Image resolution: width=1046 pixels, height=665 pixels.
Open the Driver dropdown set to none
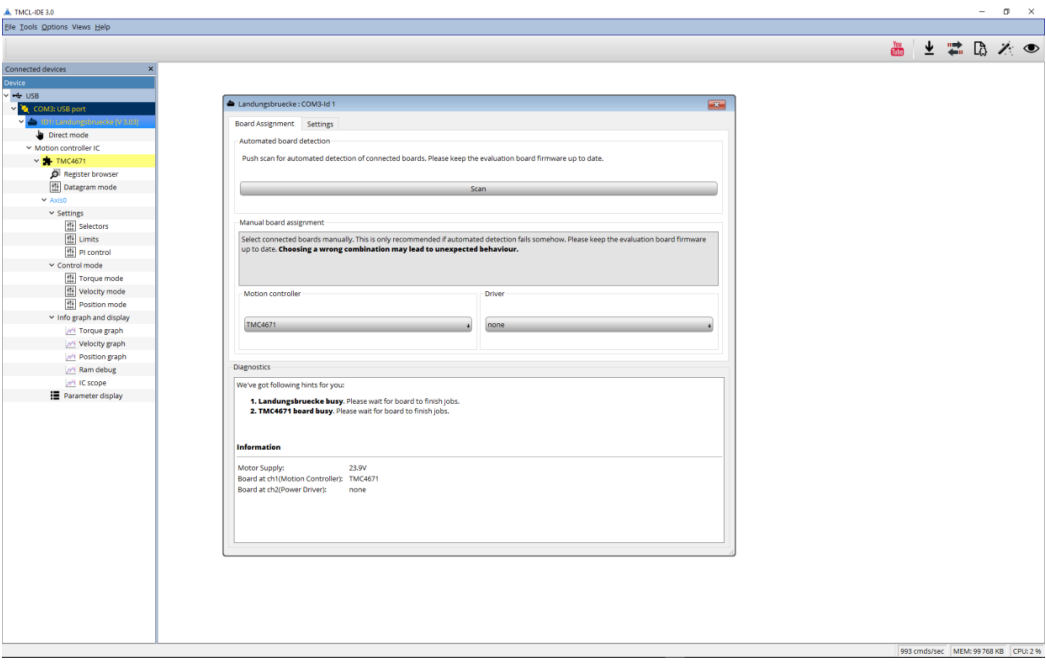(599, 325)
